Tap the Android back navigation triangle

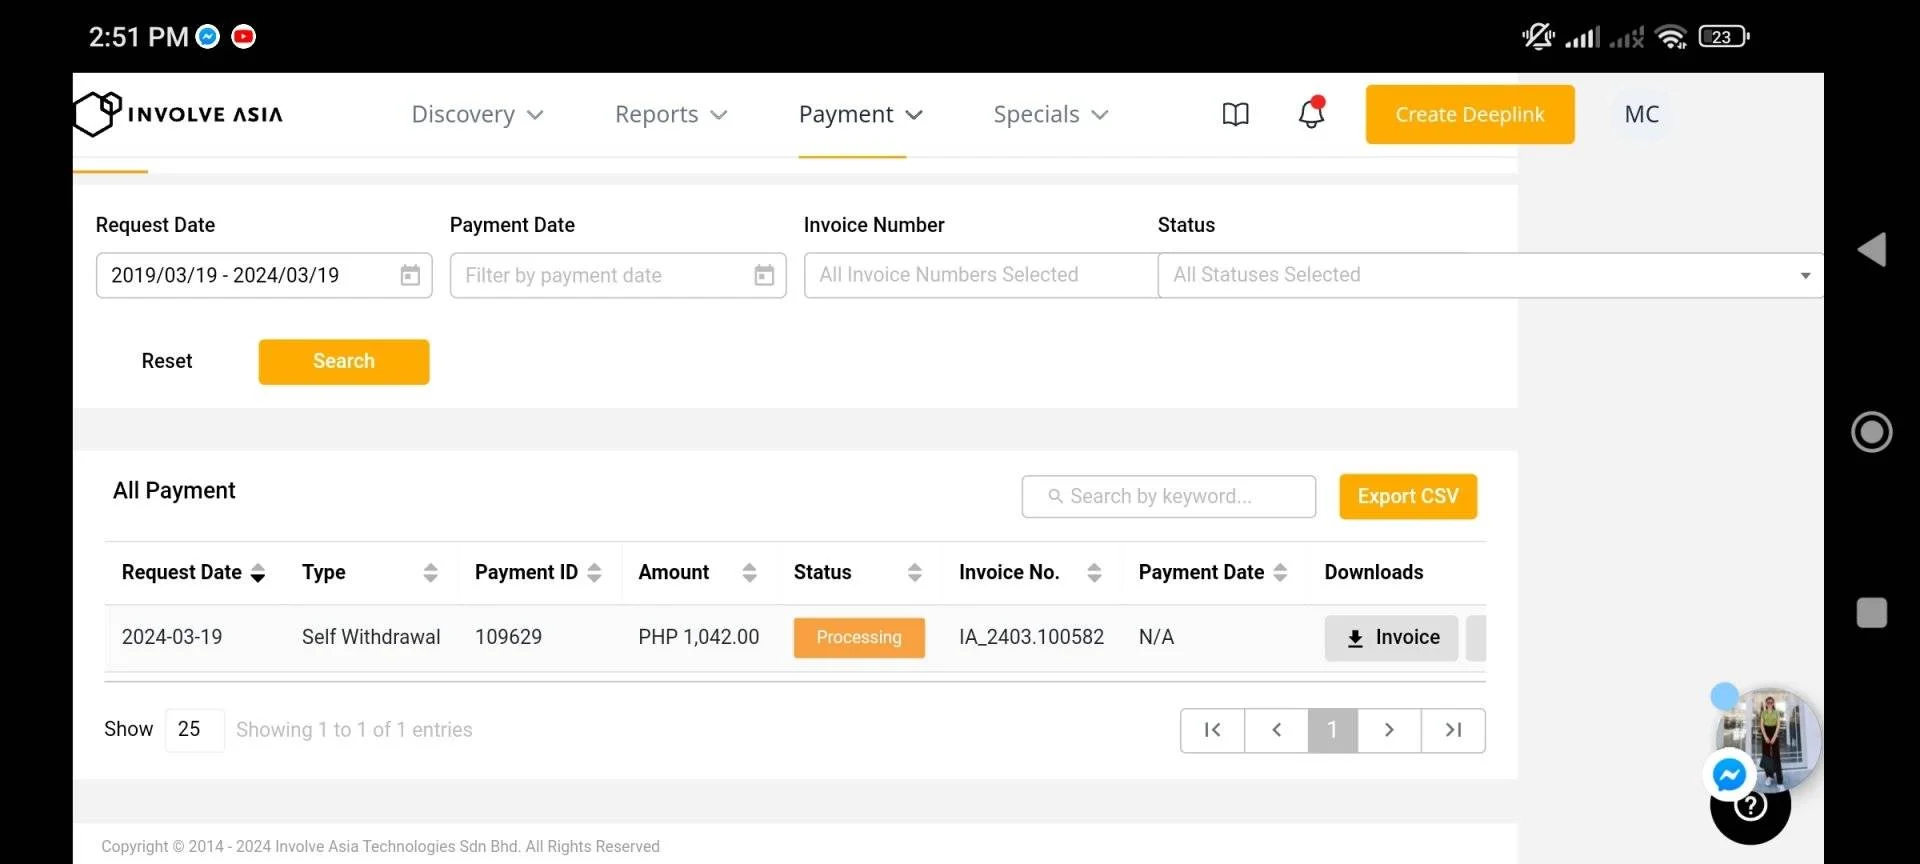pyautogui.click(x=1871, y=250)
